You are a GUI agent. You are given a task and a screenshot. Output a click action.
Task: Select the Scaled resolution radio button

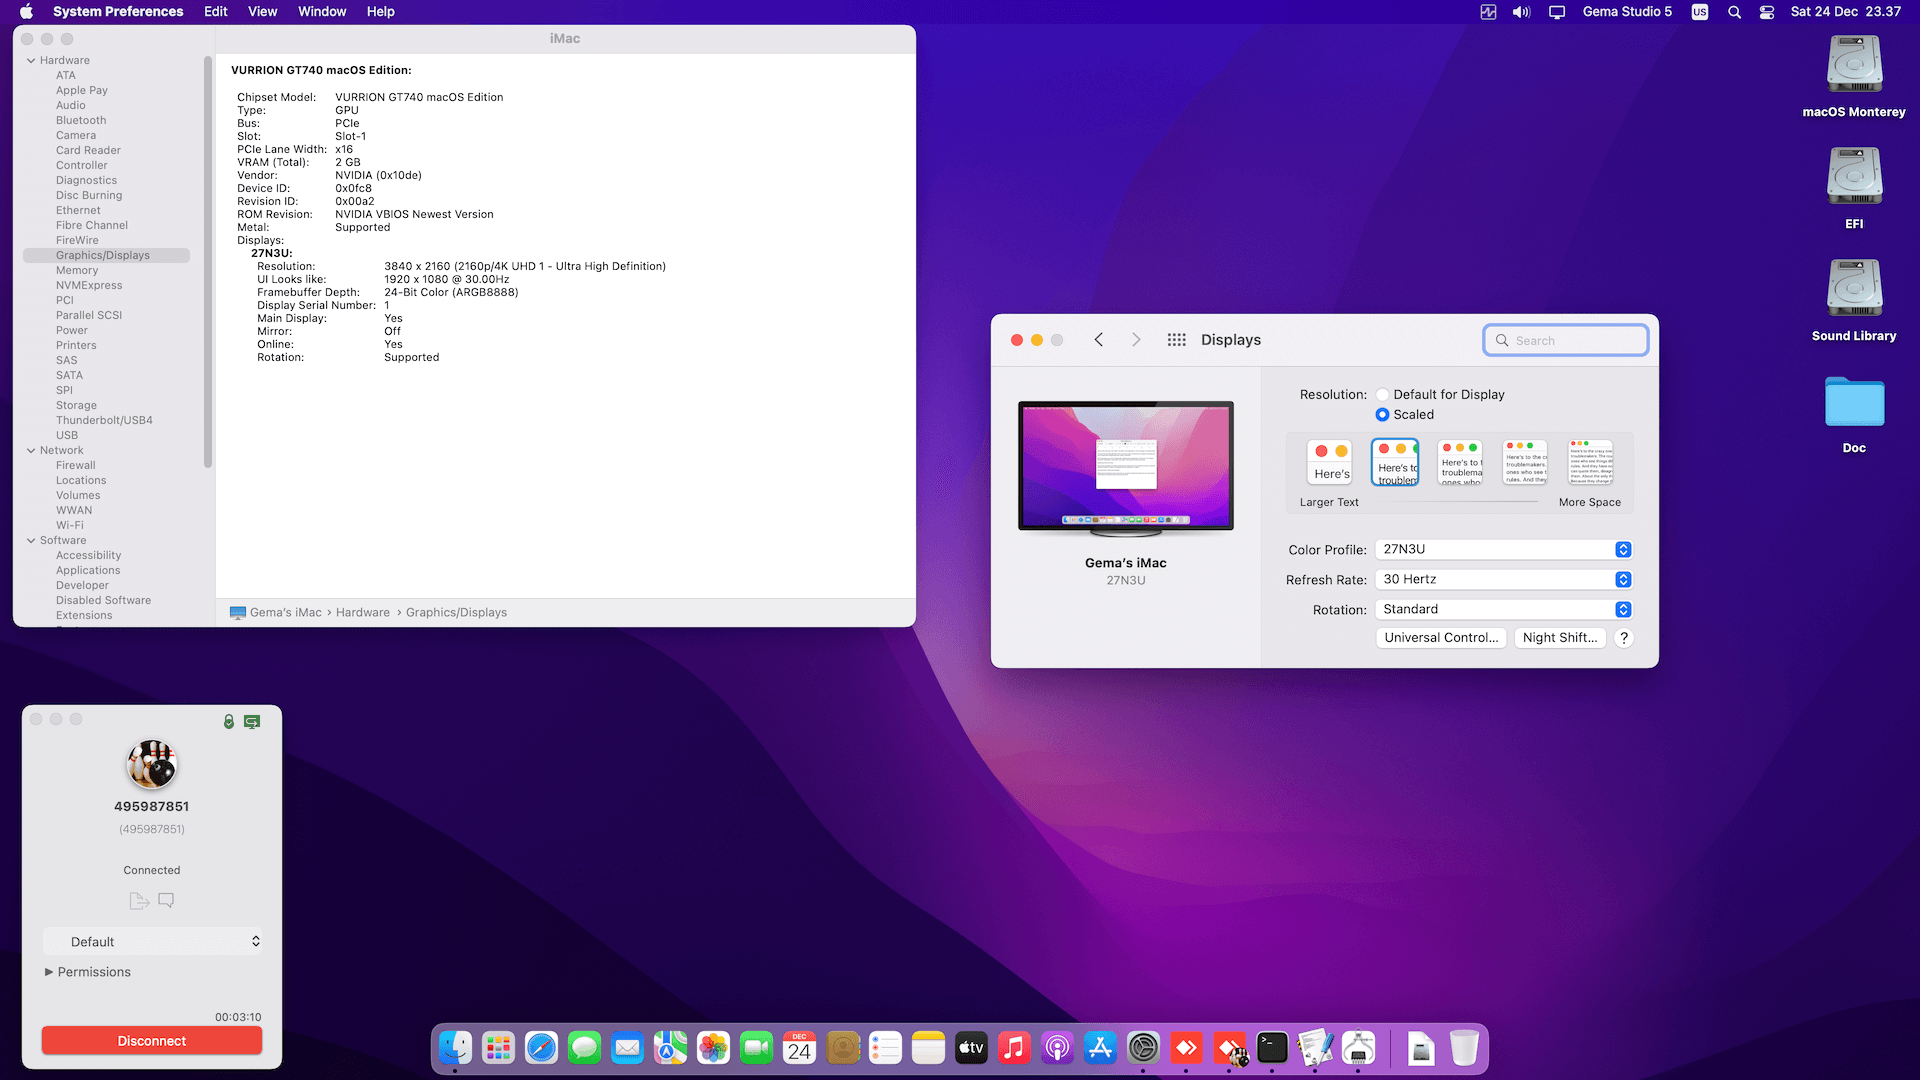1382,415
